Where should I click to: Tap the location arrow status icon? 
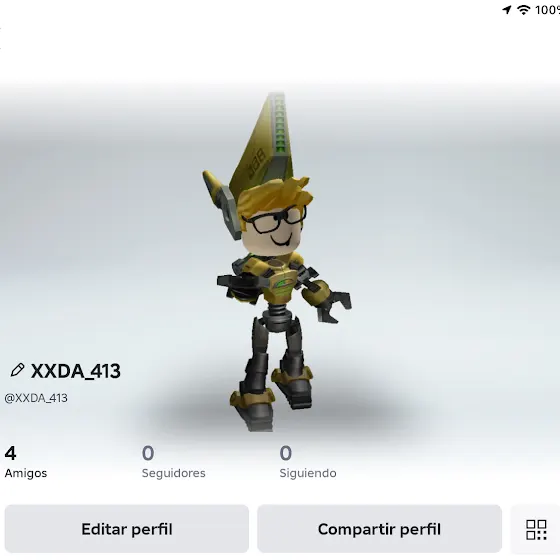click(506, 10)
